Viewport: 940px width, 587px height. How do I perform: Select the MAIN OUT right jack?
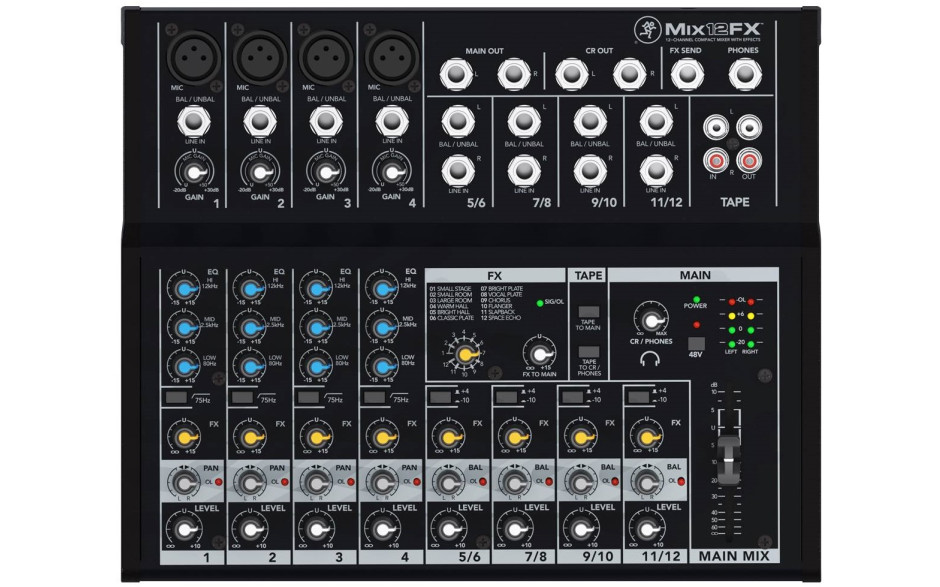514,74
